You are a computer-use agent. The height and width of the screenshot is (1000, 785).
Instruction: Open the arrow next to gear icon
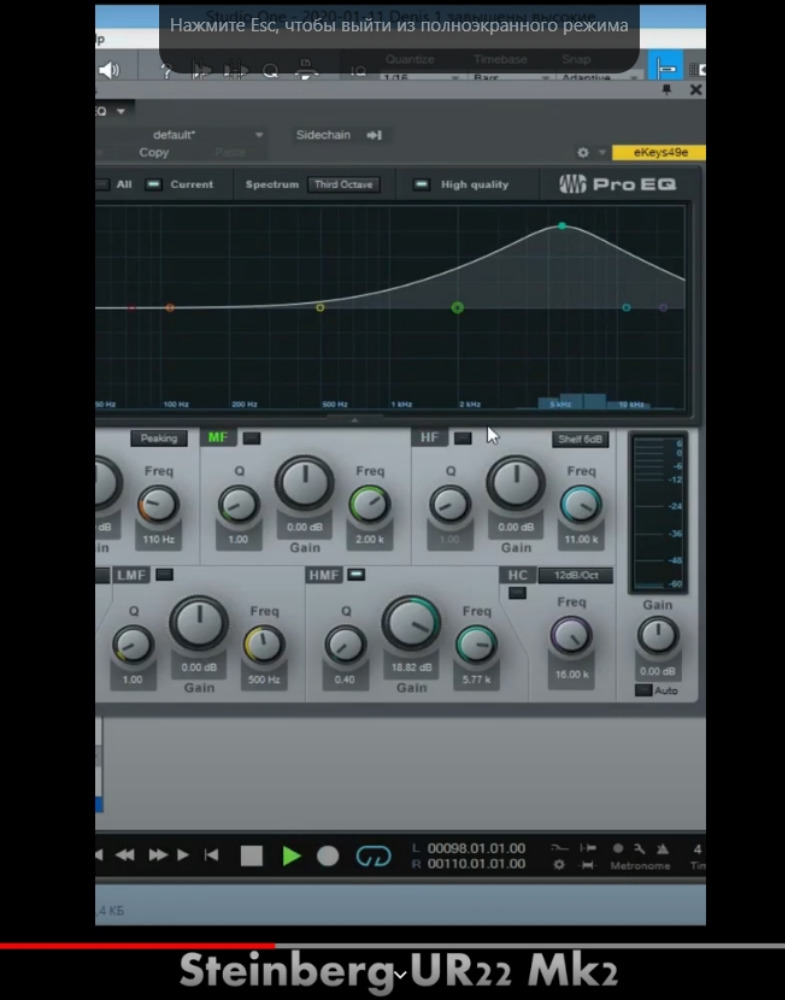coord(601,152)
